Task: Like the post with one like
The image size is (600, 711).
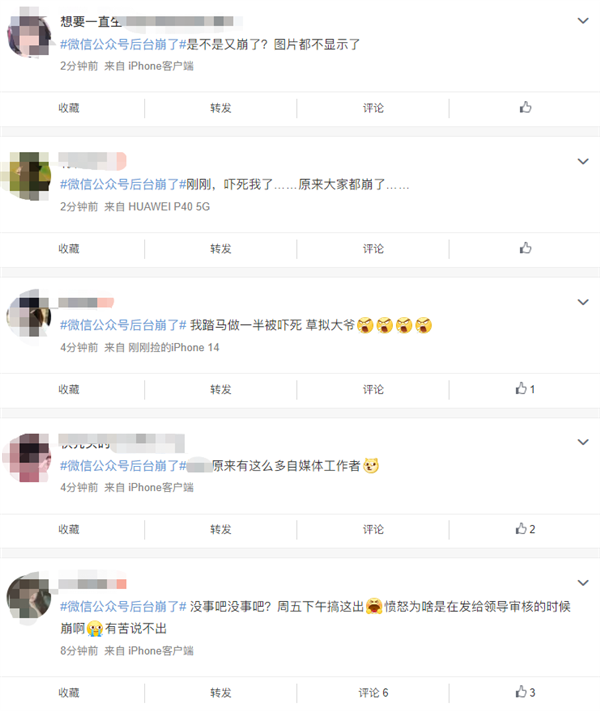Action: [525, 389]
